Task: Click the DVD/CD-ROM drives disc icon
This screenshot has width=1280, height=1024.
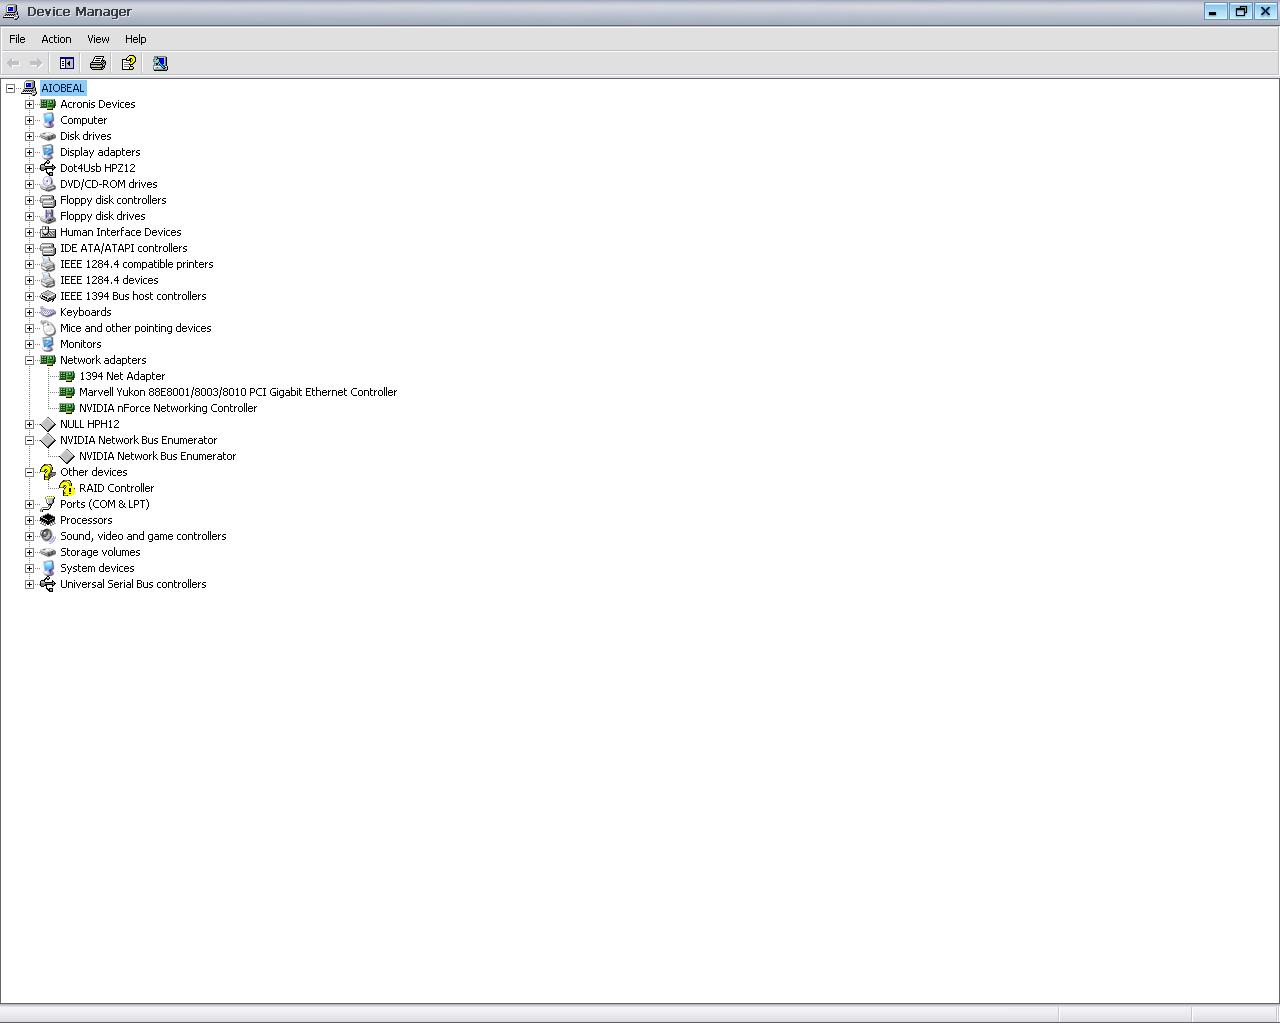Action: point(48,184)
